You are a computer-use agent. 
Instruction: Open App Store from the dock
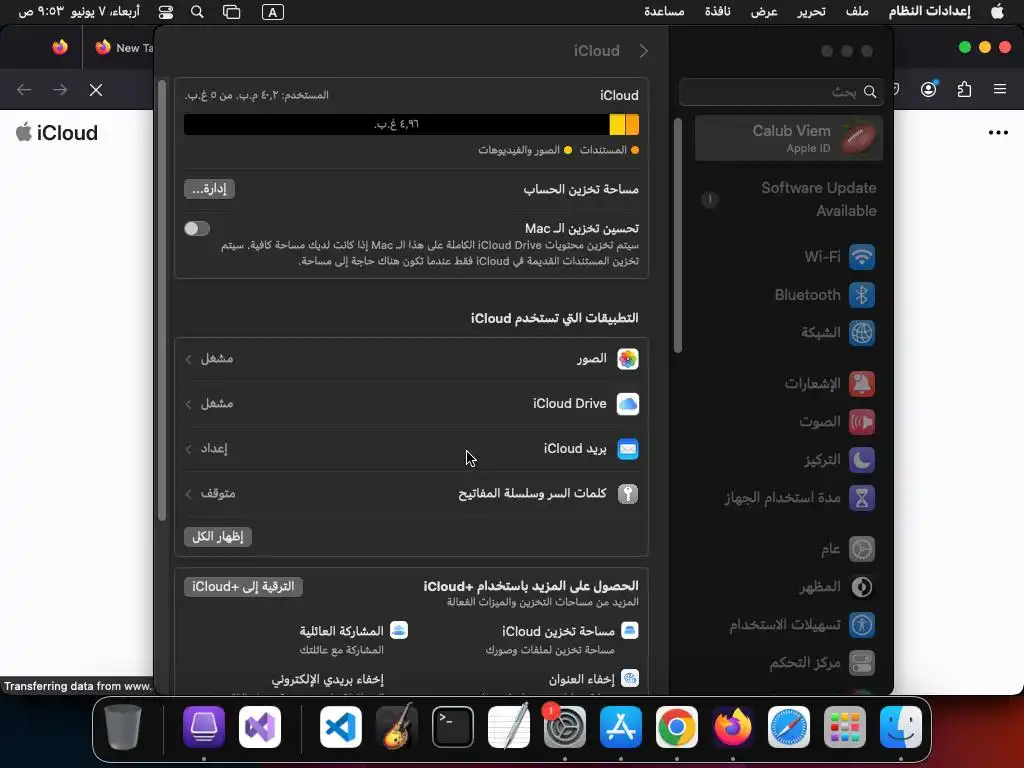pyautogui.click(x=620, y=727)
